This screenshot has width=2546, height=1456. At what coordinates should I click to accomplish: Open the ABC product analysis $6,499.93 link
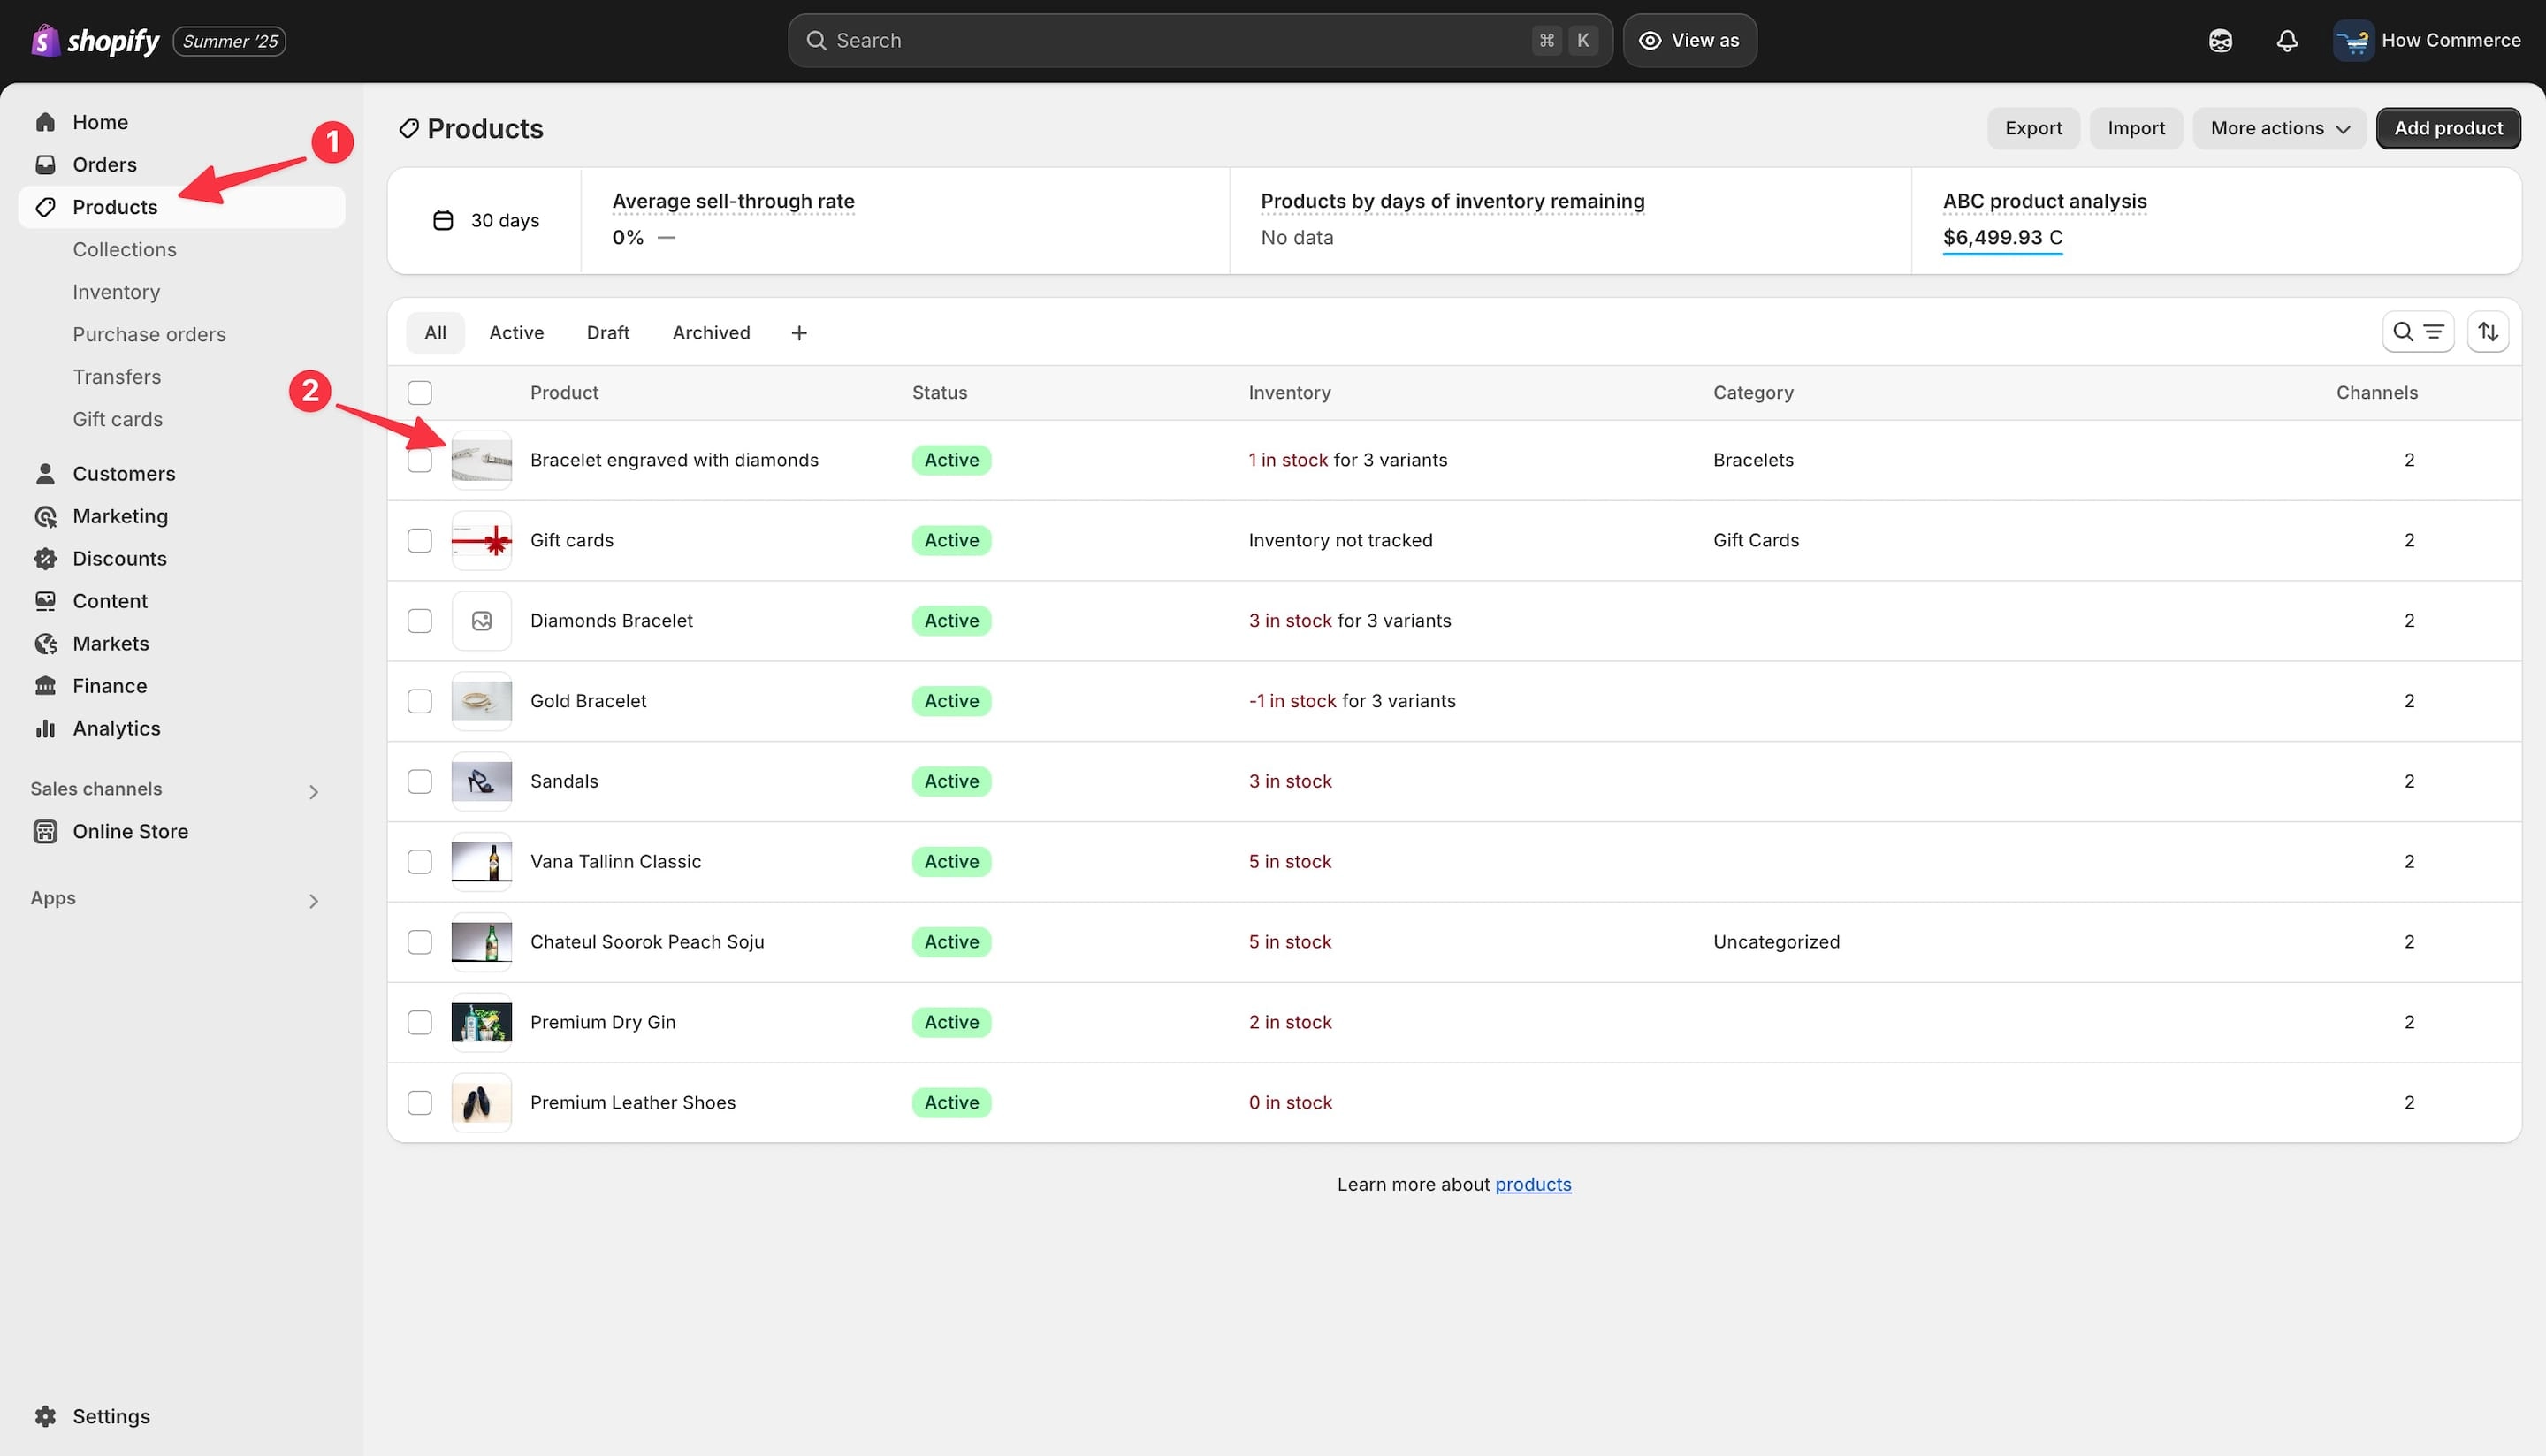[x=2002, y=238]
